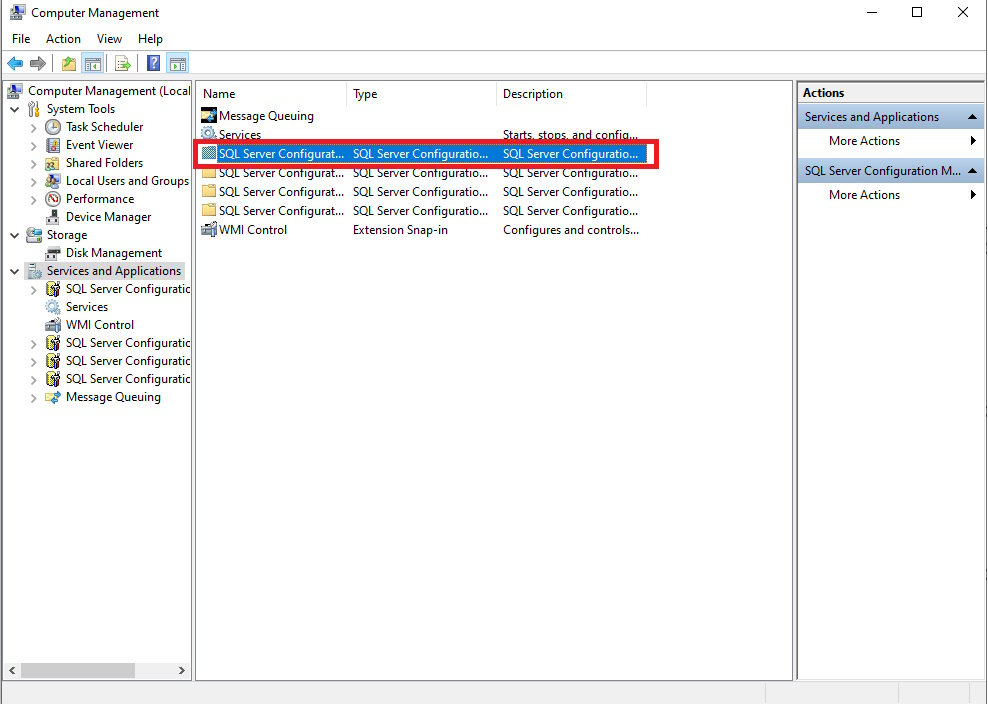Select the Event Viewer icon in tree
This screenshot has width=988, height=709.
pos(53,145)
